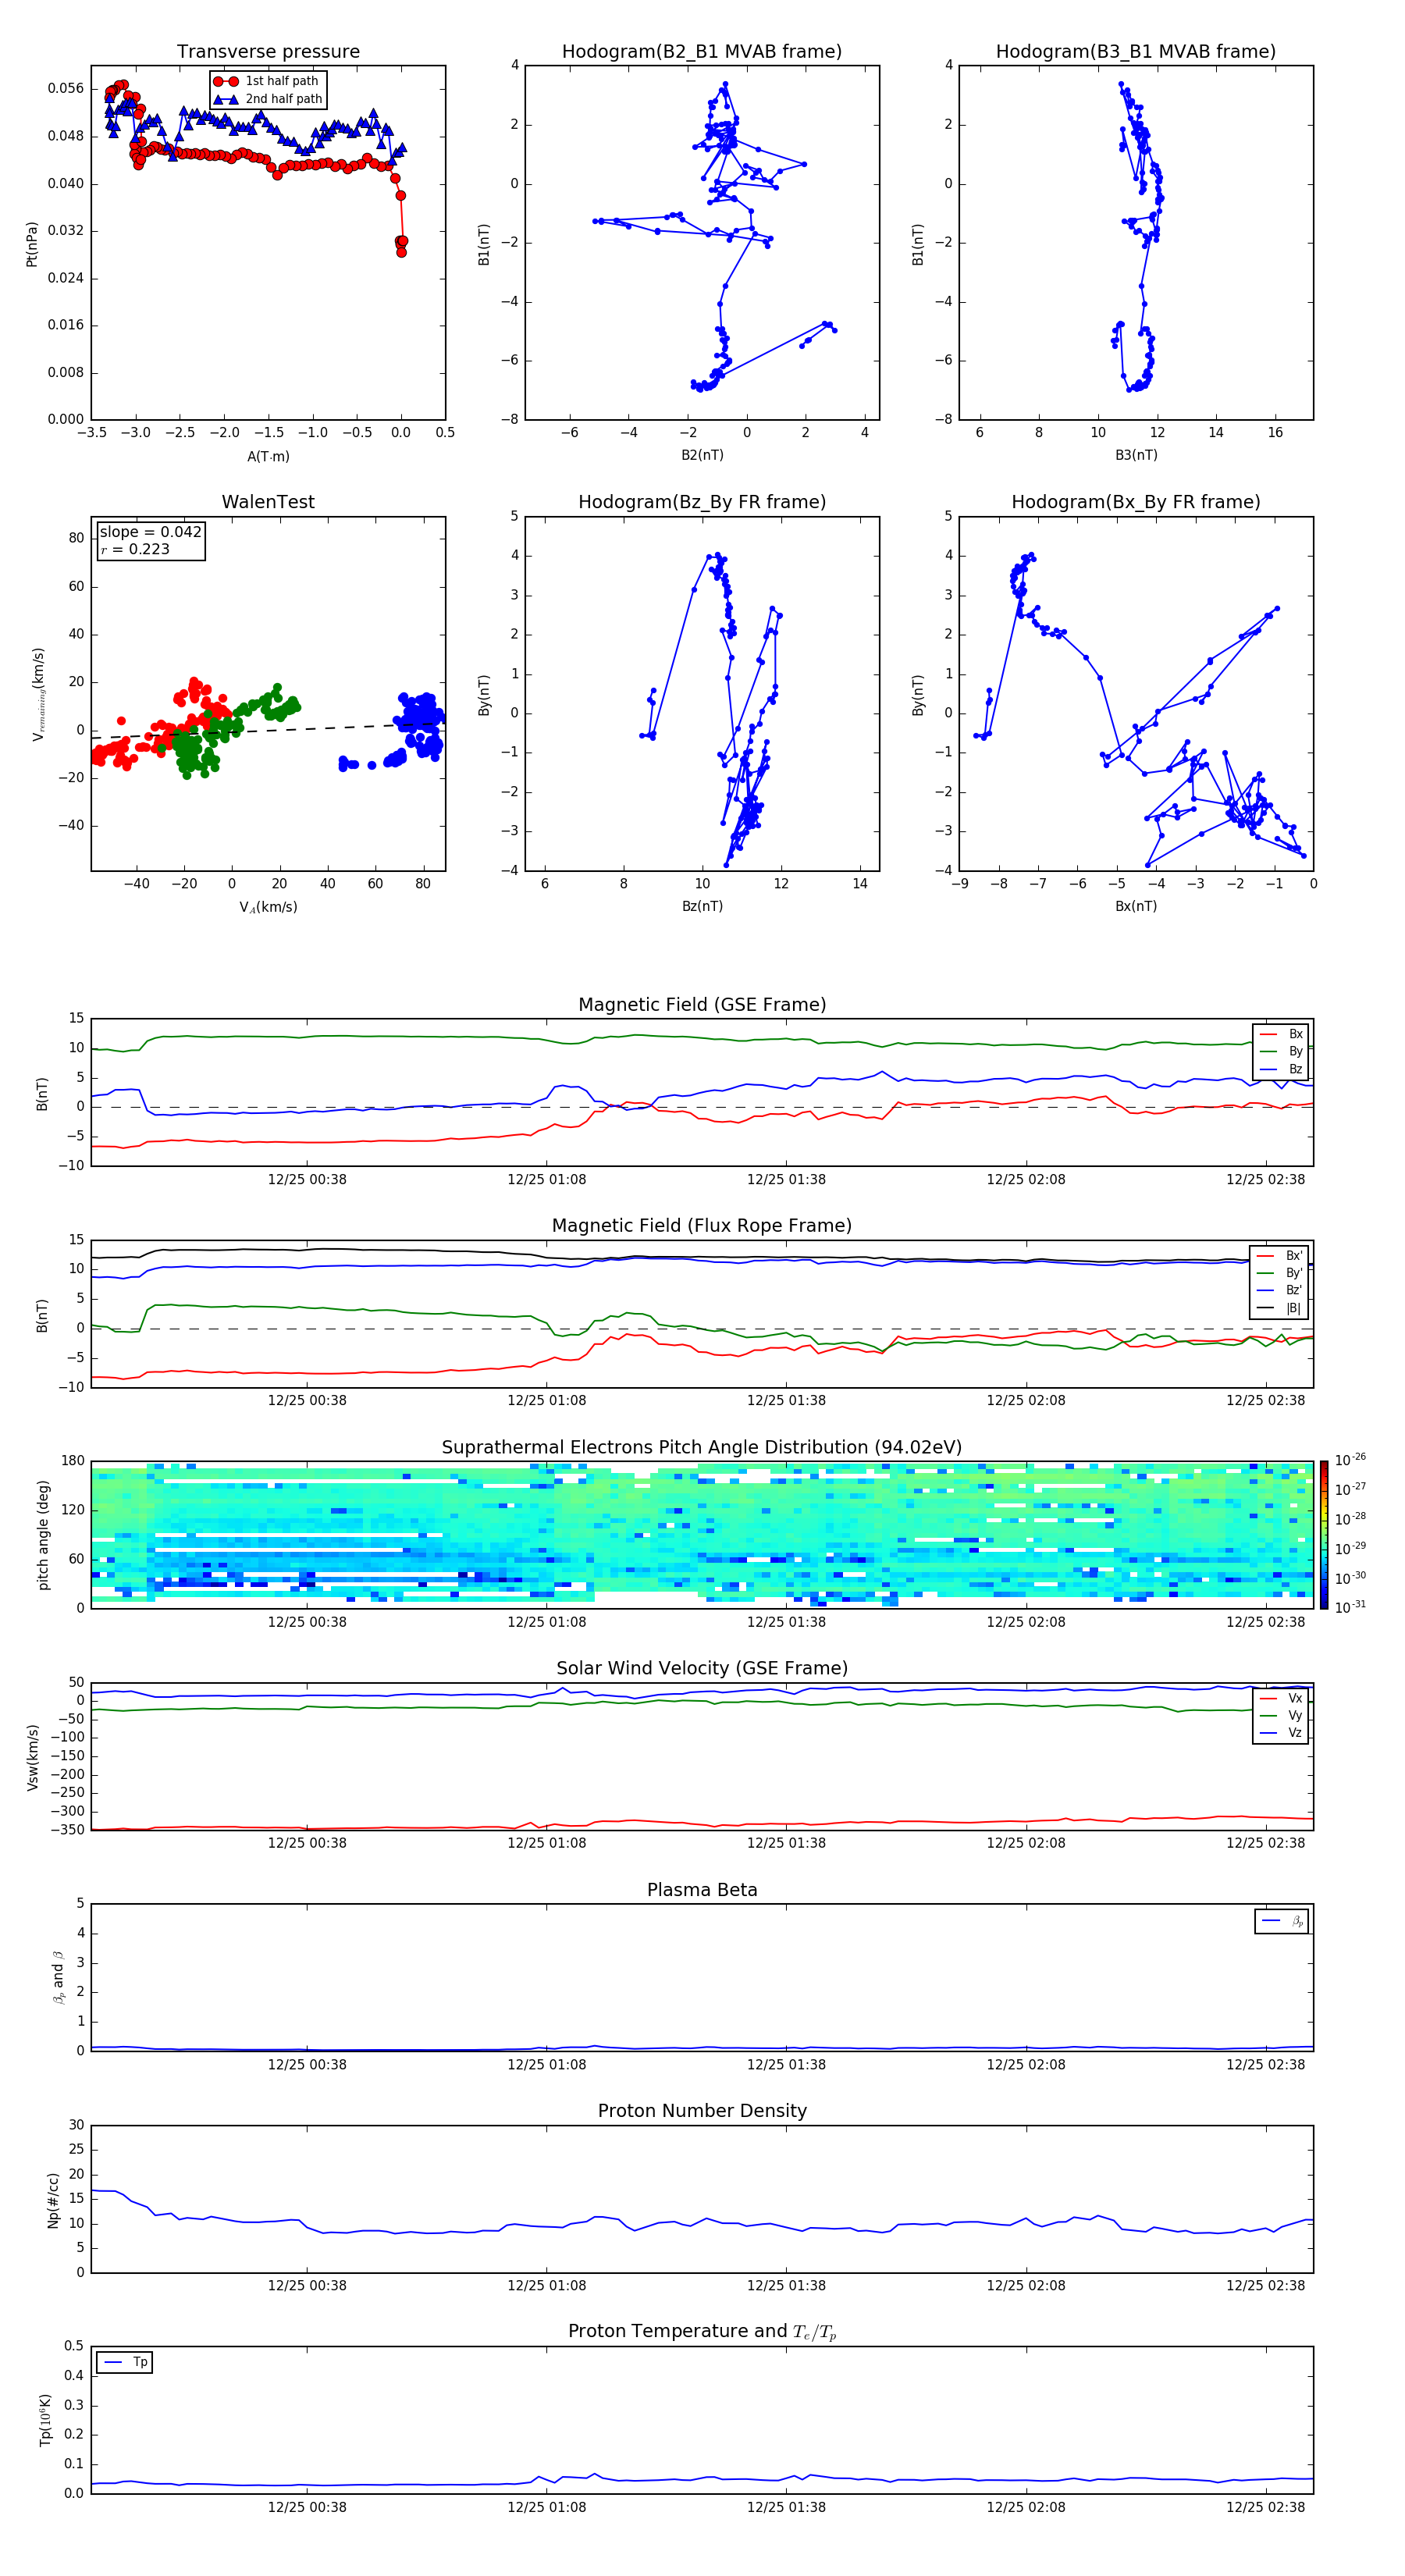Click 'Suprathermal Electrons Pitch Angle Distribution' title
Screen dimensions: 1405x2576
point(702,1448)
